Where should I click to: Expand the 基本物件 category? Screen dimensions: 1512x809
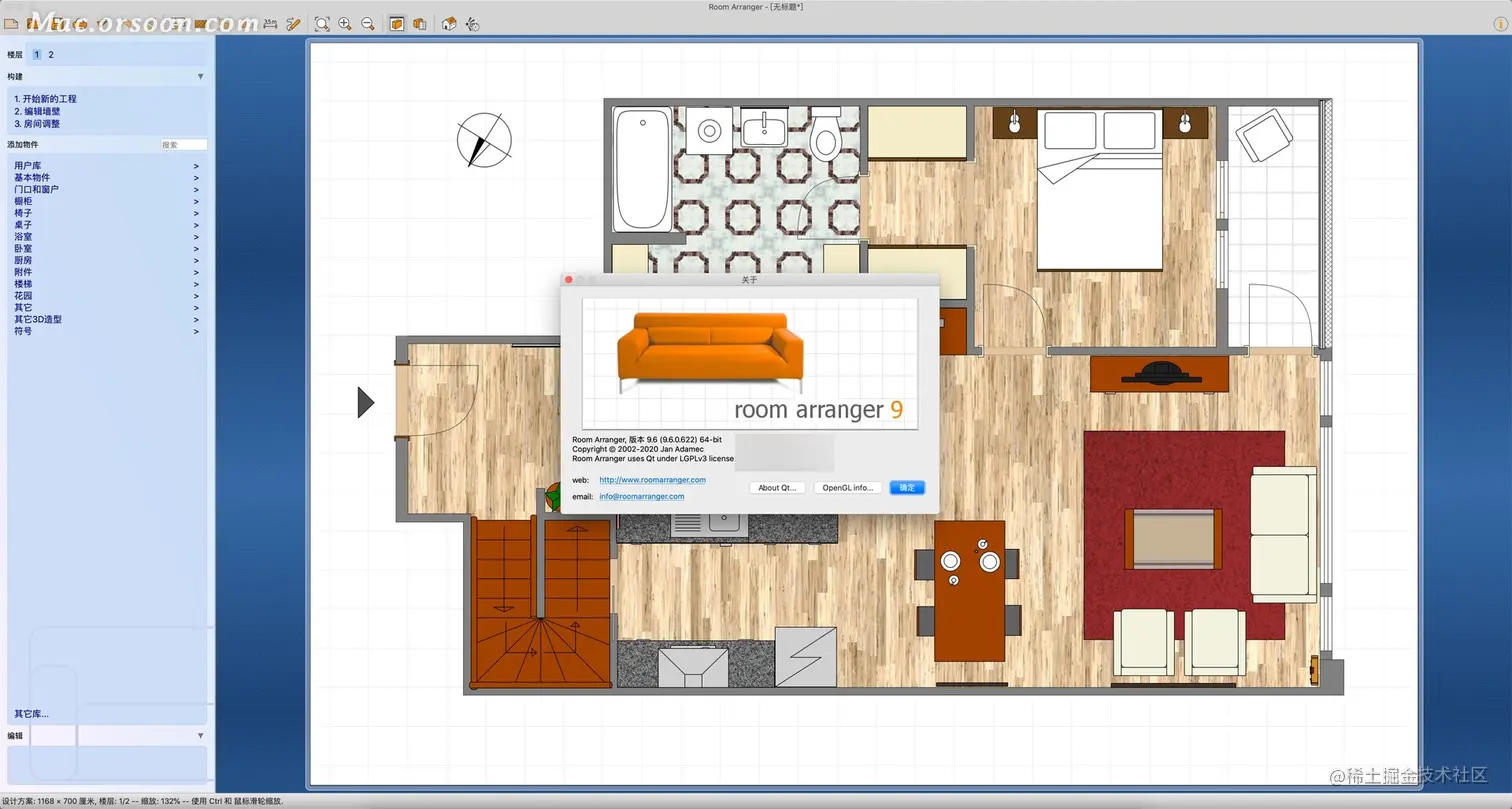coord(105,178)
